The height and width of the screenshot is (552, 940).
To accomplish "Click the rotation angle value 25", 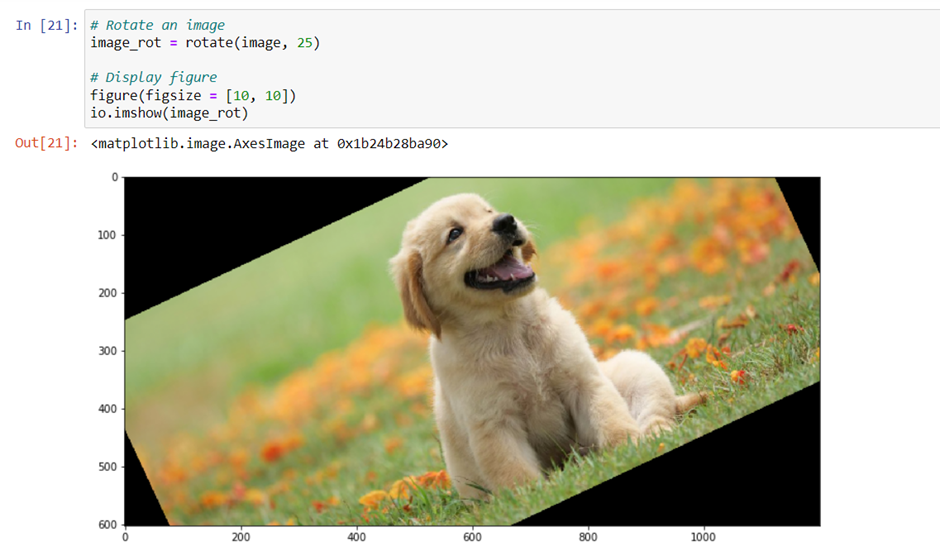I will tap(305, 43).
